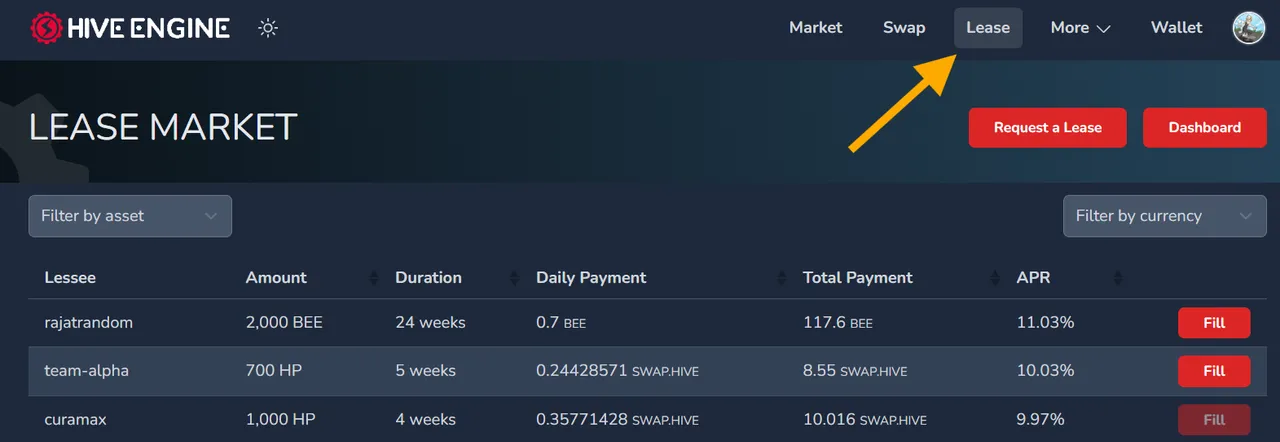
Task: Open the Filter by currency dropdown
Action: click(x=1165, y=216)
